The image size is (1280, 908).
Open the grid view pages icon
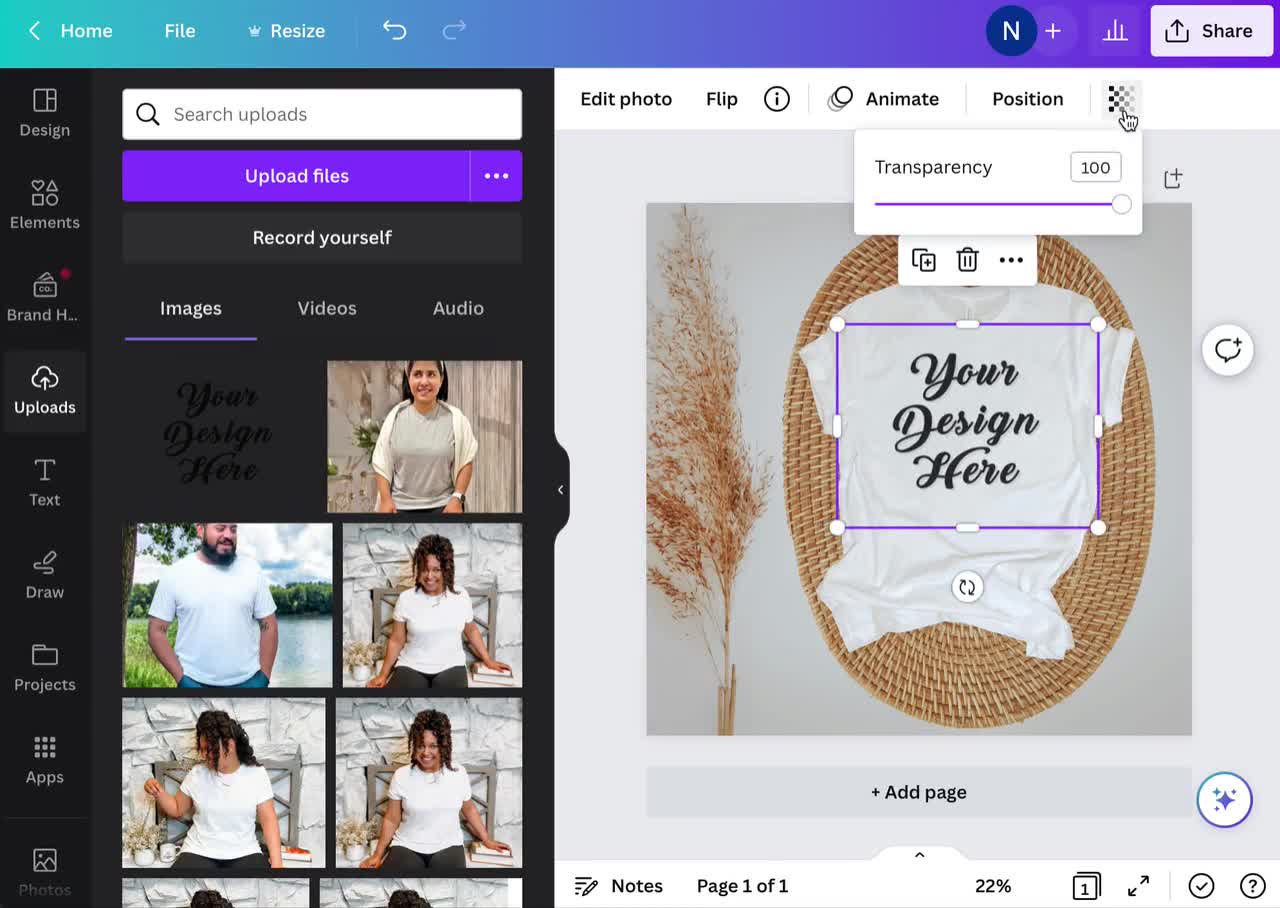pos(1086,886)
